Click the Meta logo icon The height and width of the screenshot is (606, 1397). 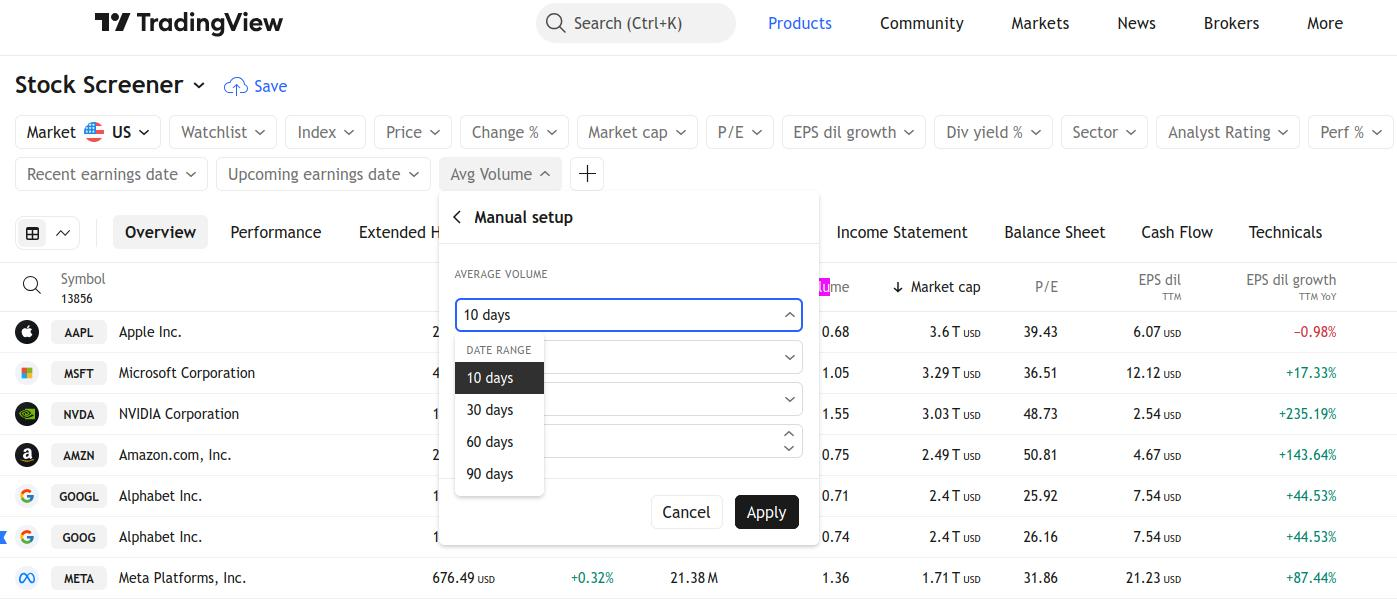tap(27, 578)
